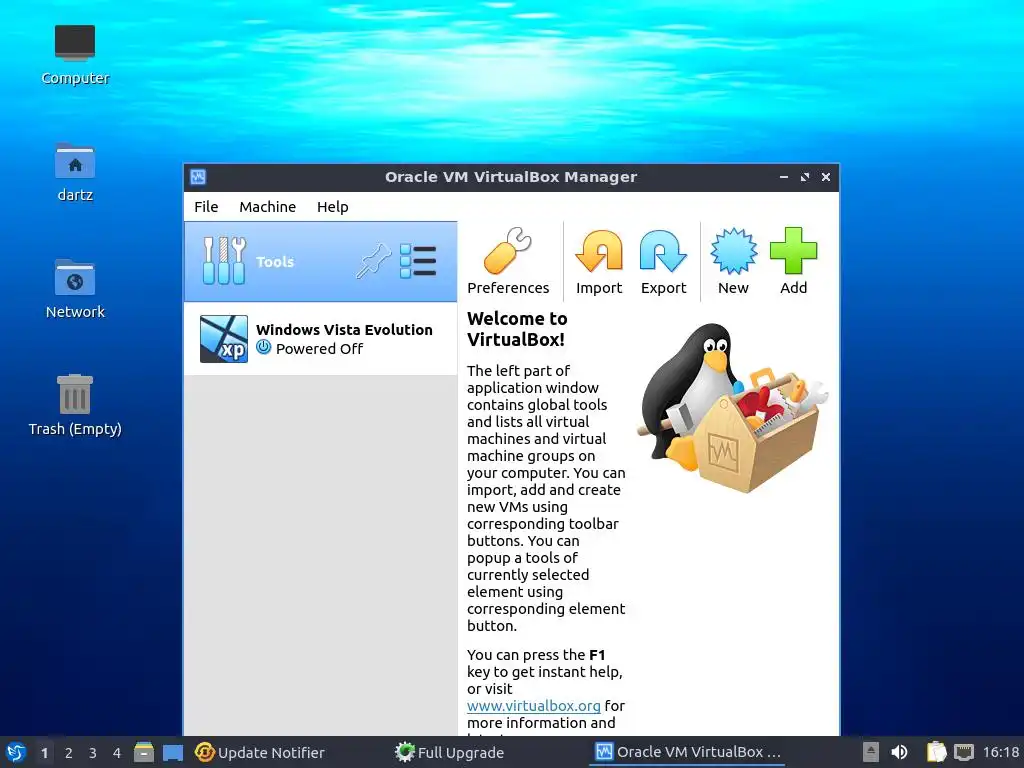
Task: Click the removable media tray icon
Action: pyautogui.click(x=871, y=752)
